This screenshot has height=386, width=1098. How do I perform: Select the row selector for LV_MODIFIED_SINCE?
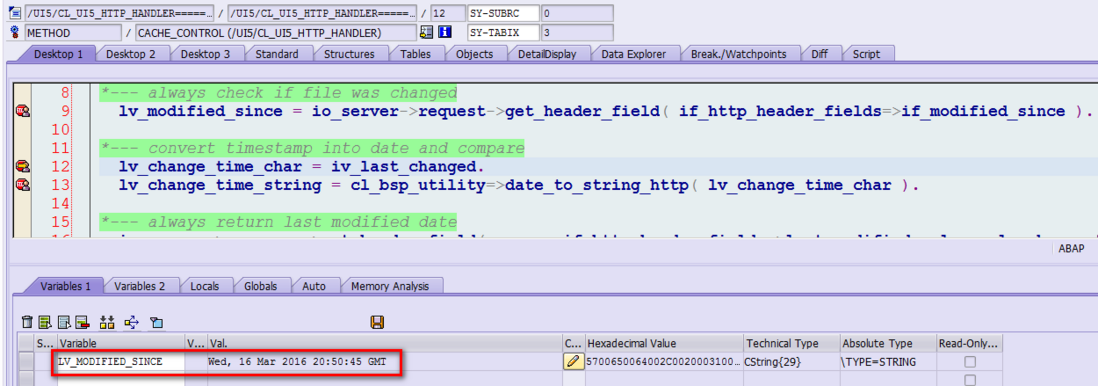pyautogui.click(x=26, y=361)
